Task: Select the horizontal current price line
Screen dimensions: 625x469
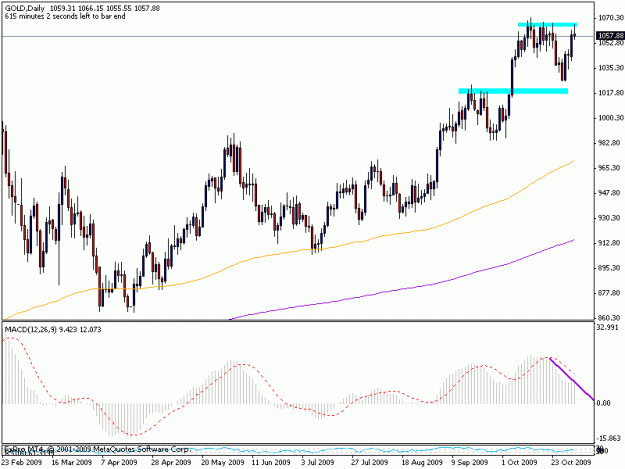Action: pos(298,37)
